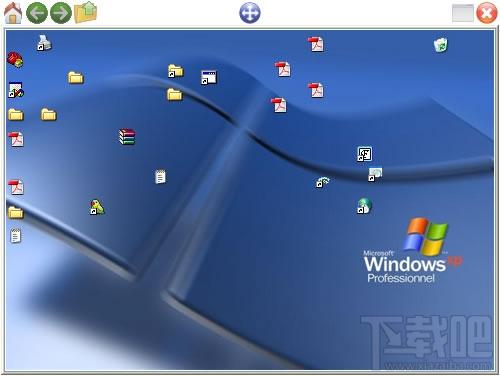Open the printer shortcut on the desktop

(44, 43)
